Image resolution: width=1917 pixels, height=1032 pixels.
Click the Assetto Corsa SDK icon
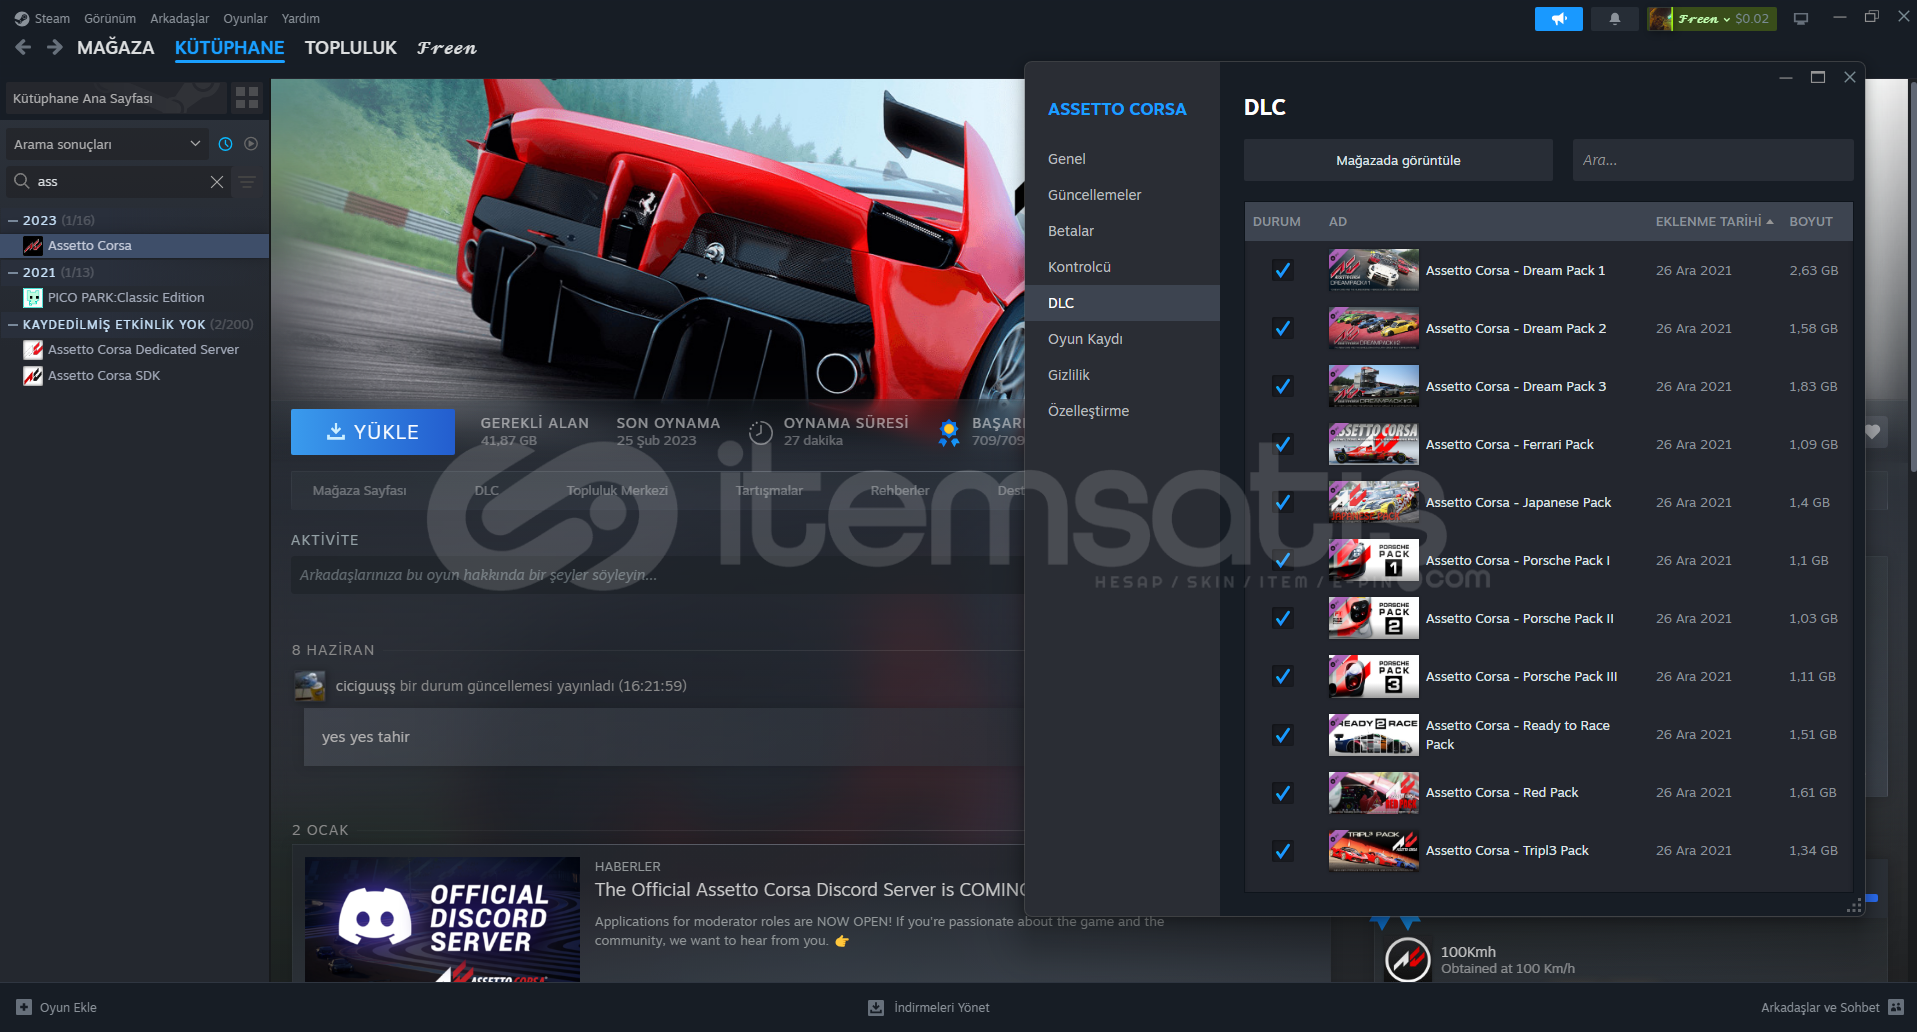(33, 375)
